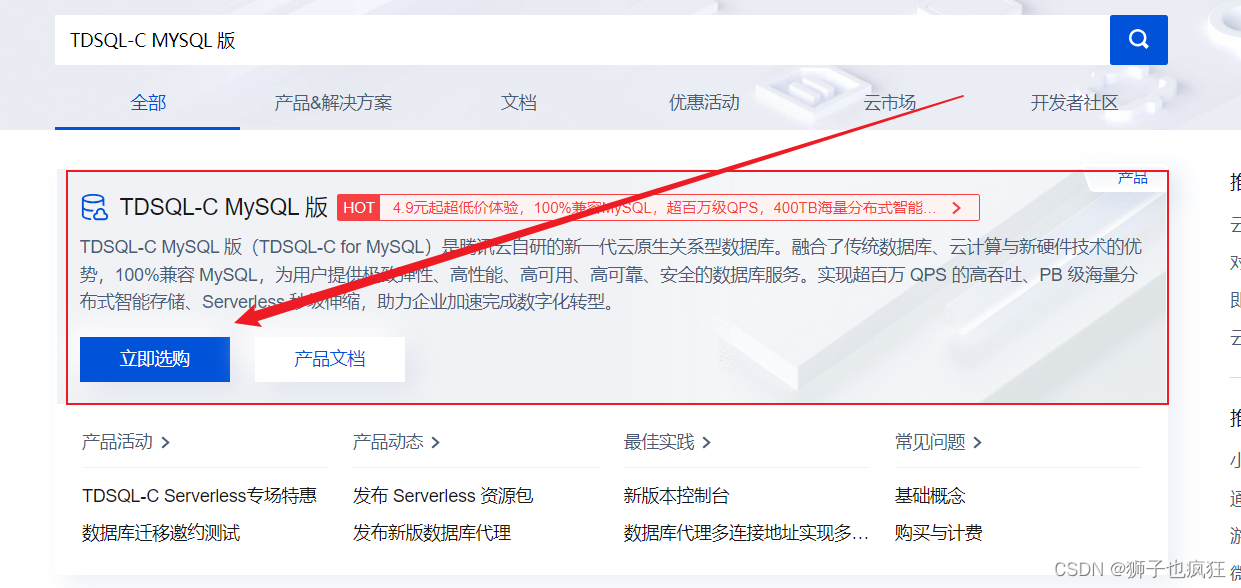Open 发布新版数据库代理 link

[x=432, y=533]
